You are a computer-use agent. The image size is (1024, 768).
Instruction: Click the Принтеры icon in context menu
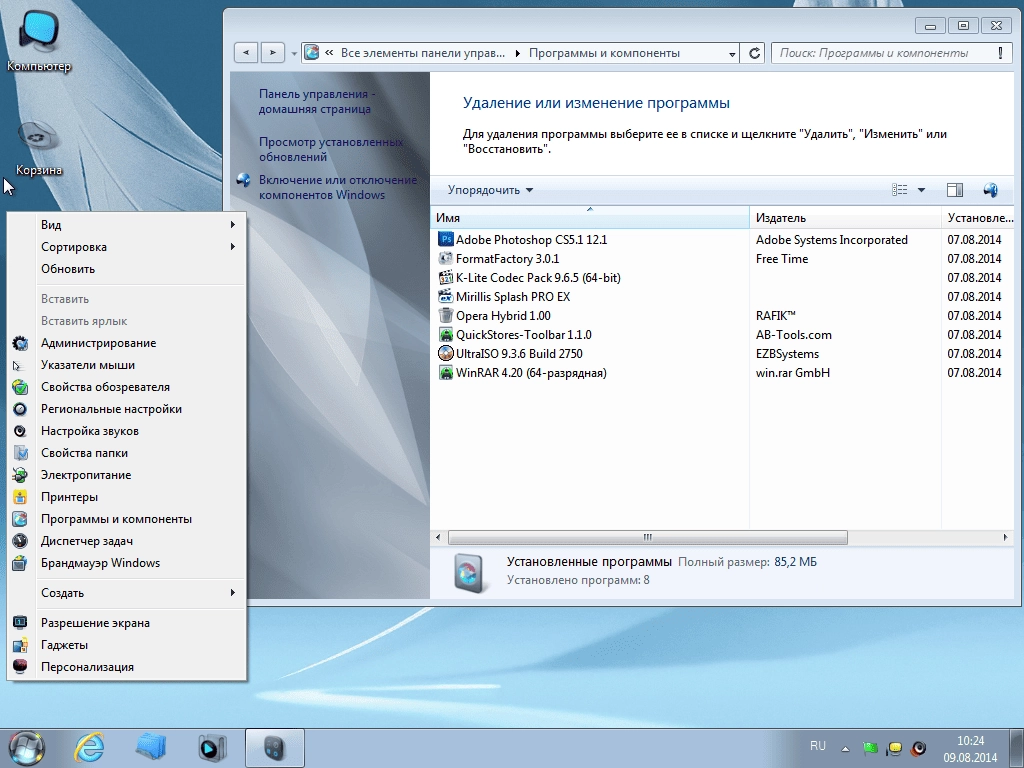[x=20, y=497]
